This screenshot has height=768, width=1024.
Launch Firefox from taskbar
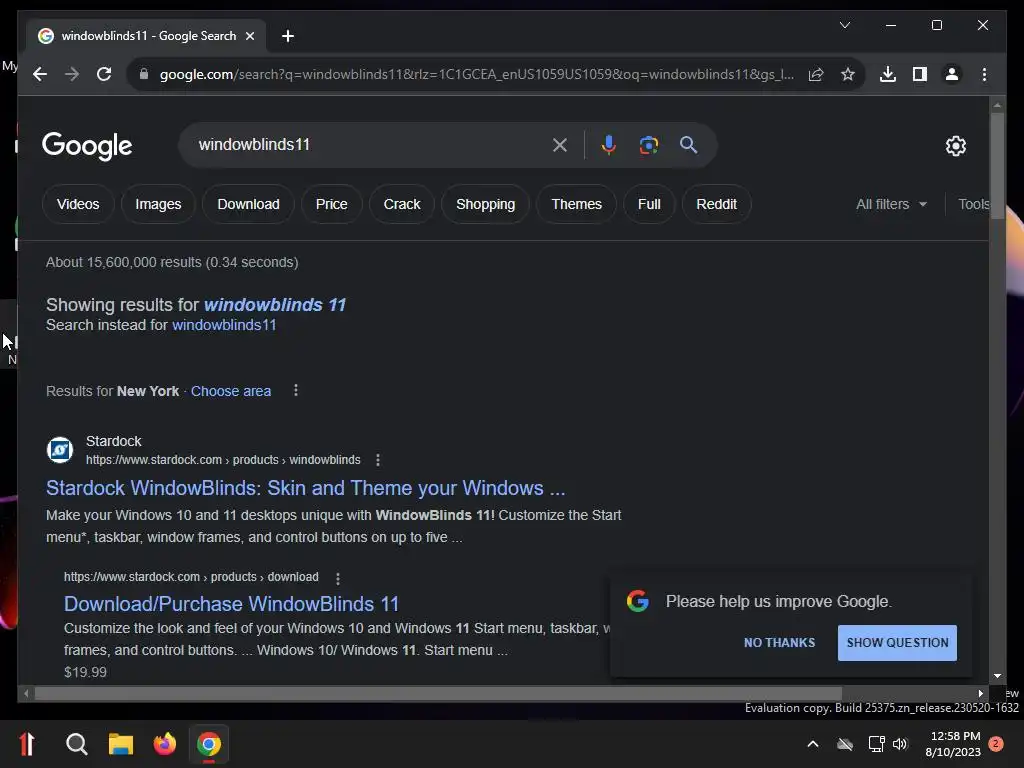point(165,744)
